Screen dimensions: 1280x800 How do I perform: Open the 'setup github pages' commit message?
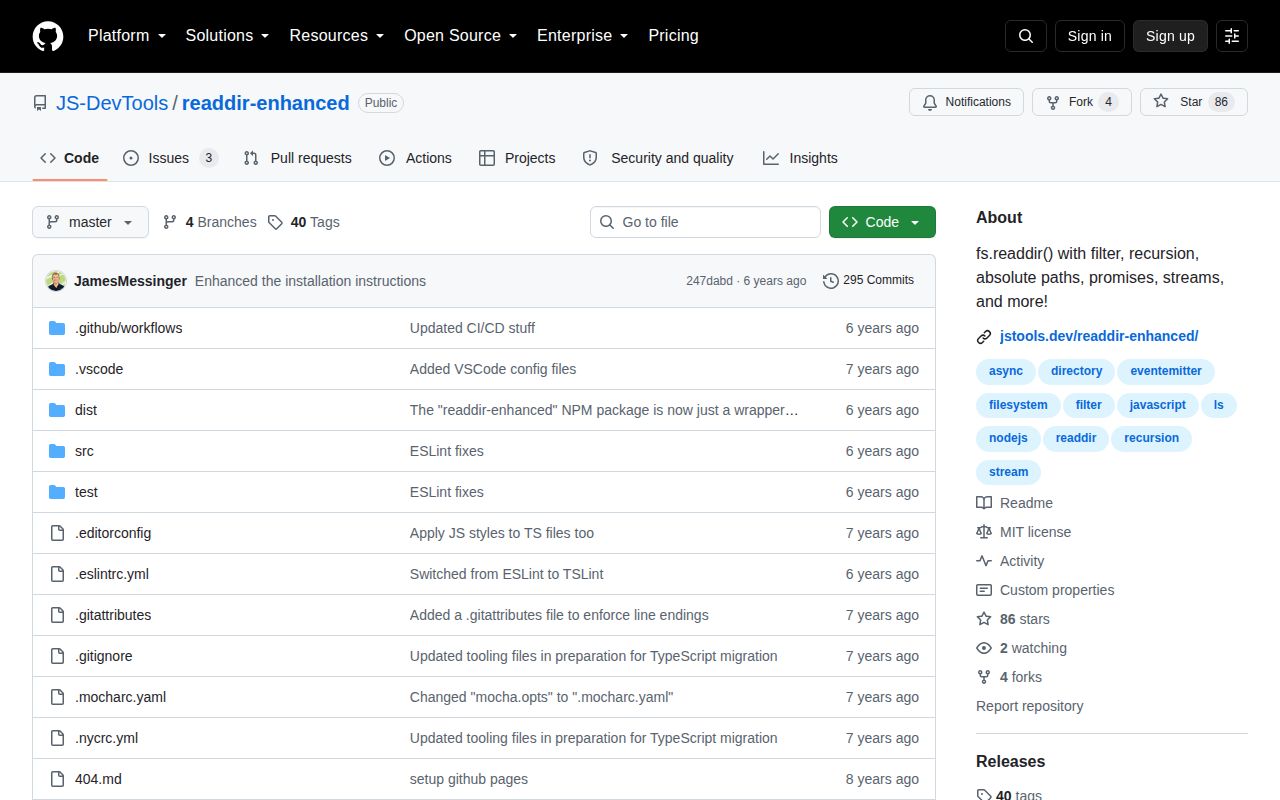coord(469,779)
